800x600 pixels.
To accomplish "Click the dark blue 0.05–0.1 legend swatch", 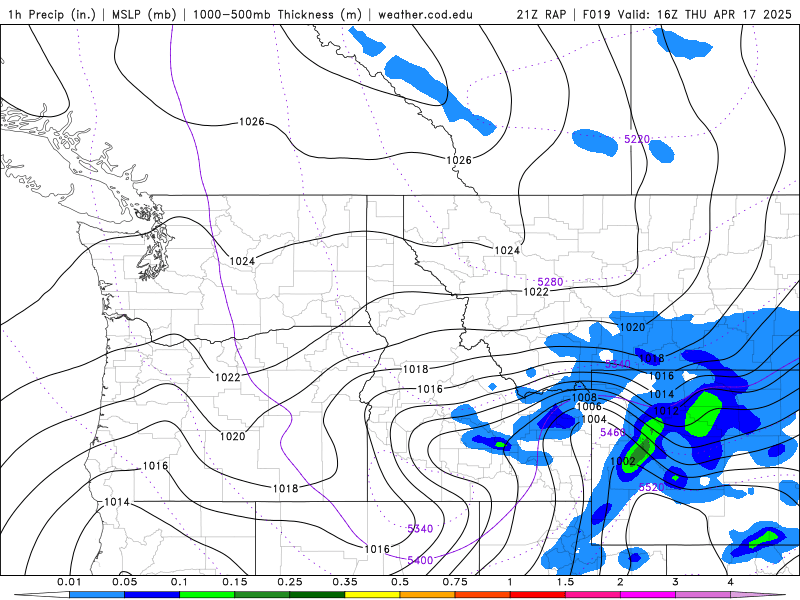I will click(152, 595).
